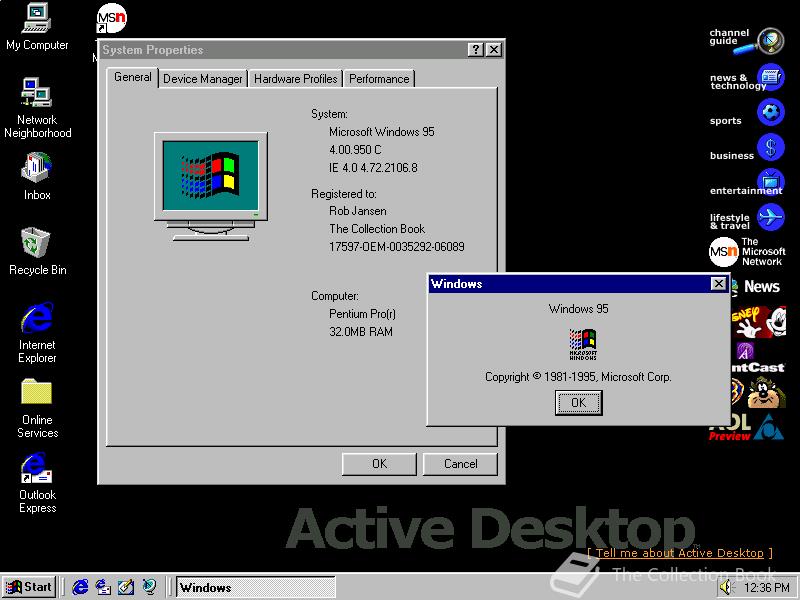The image size is (800, 600).
Task: Open the AOL Preview channel
Action: click(x=746, y=427)
